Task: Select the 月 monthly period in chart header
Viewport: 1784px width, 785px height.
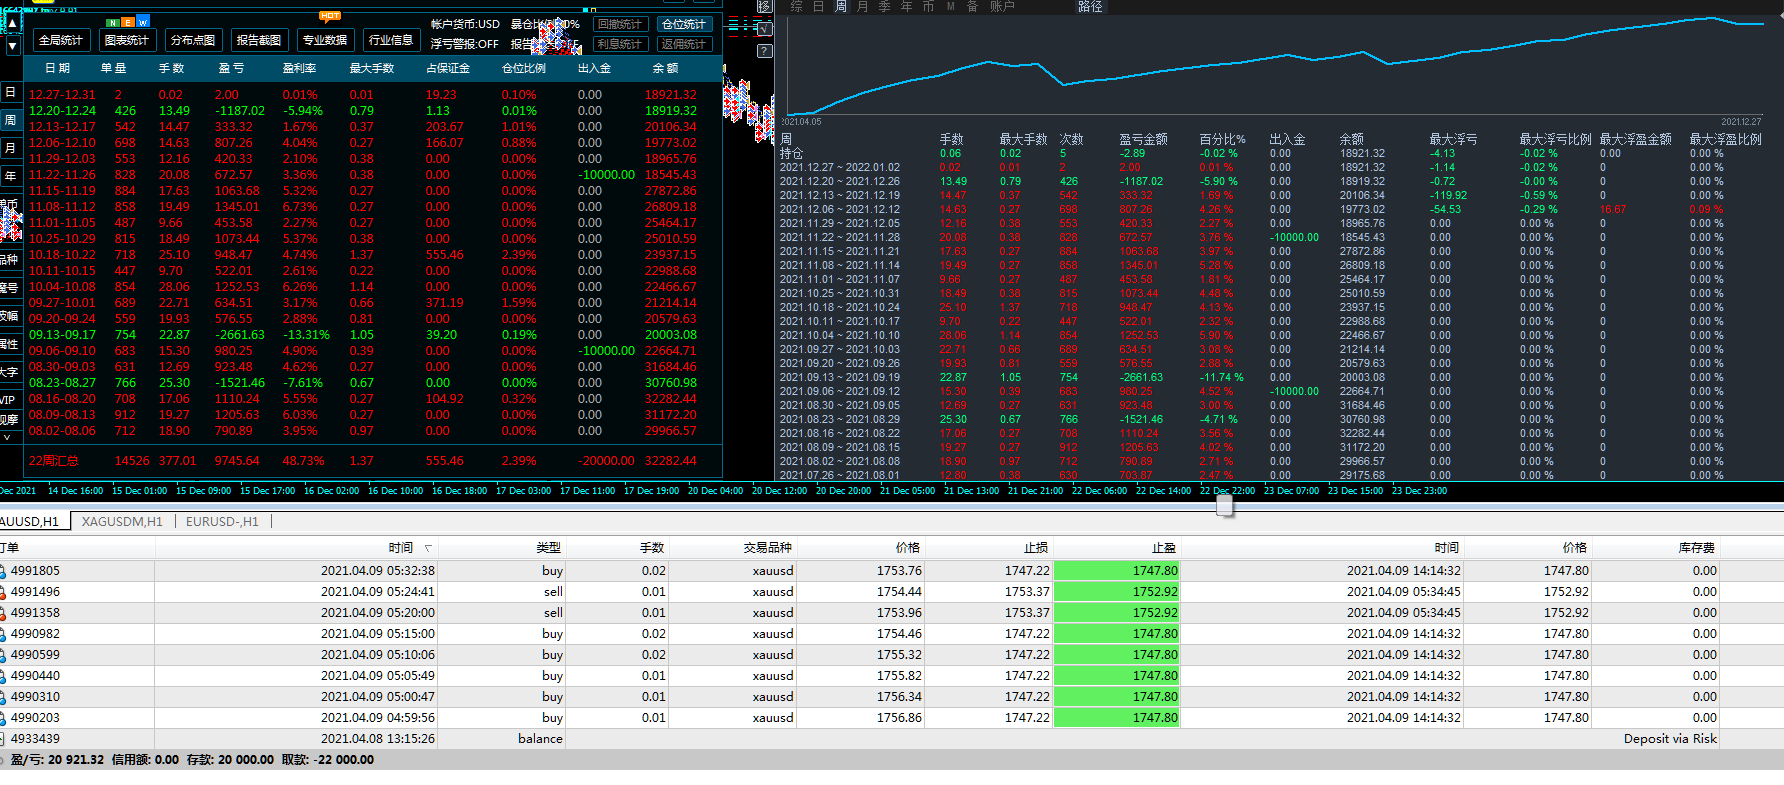Action: click(x=863, y=7)
